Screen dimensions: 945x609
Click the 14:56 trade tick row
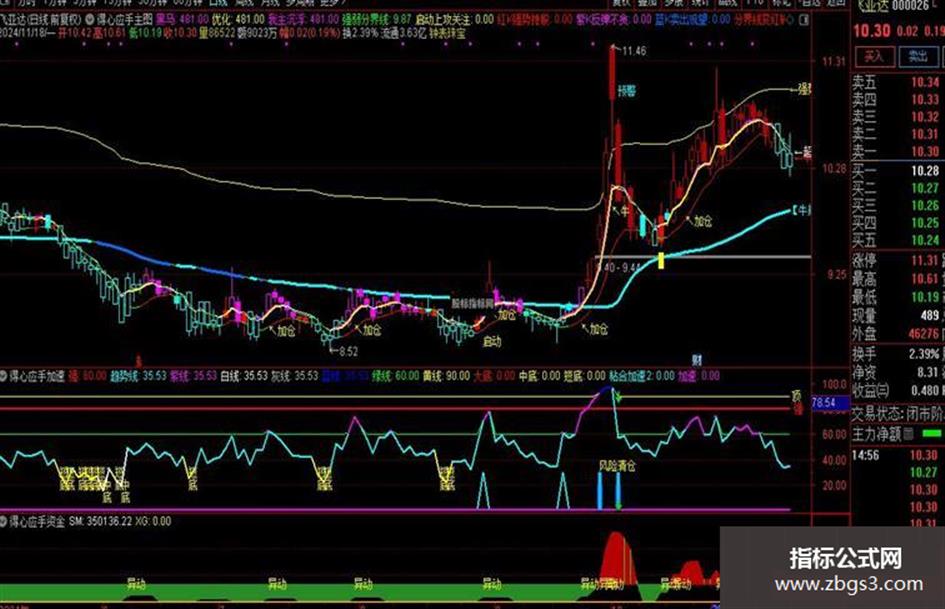pyautogui.click(x=897, y=456)
